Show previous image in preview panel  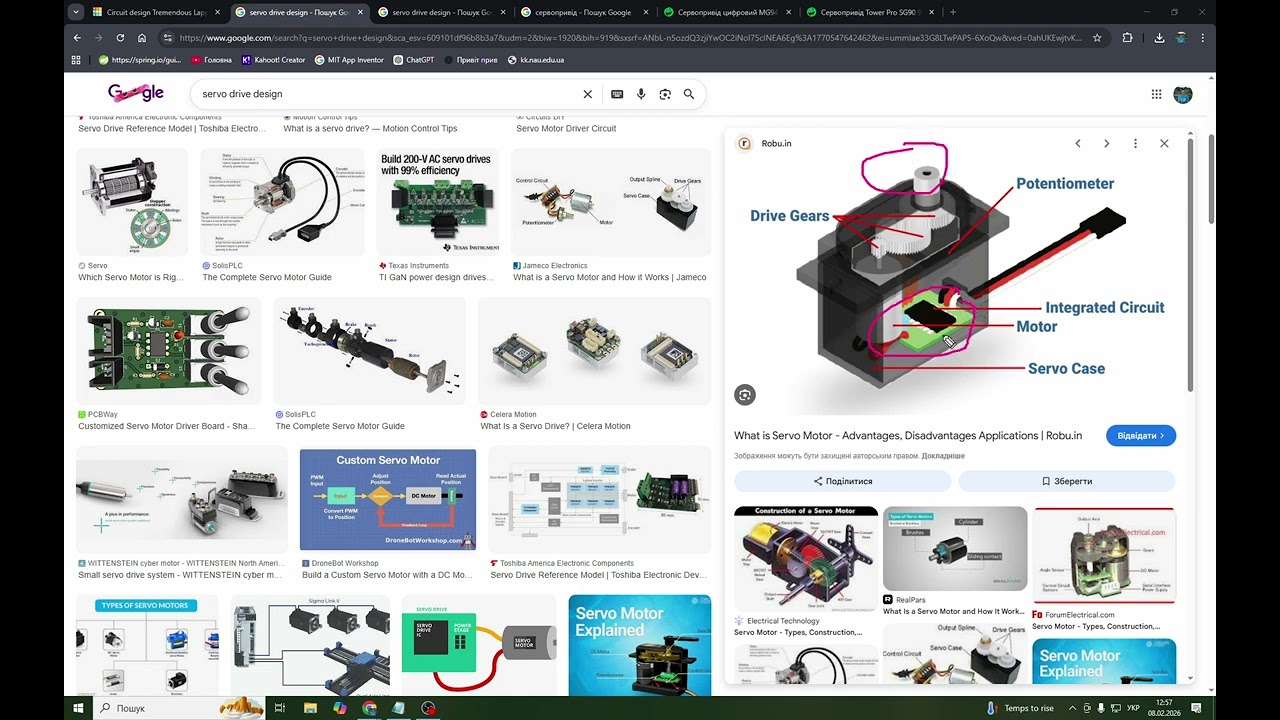pos(1078,143)
